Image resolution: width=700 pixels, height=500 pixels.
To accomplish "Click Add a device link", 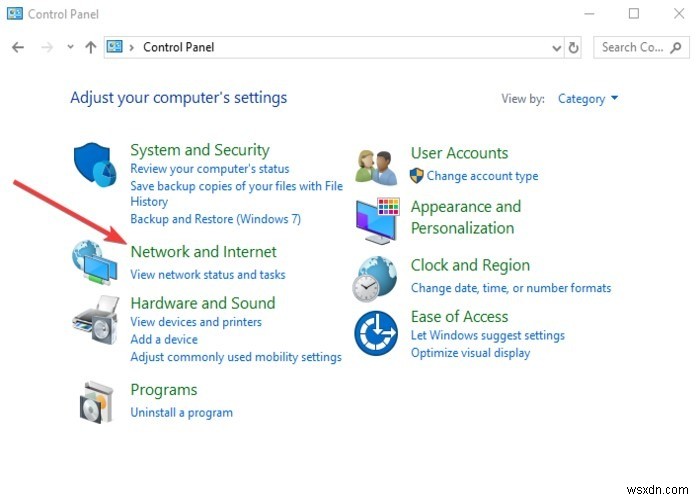I will 164,339.
